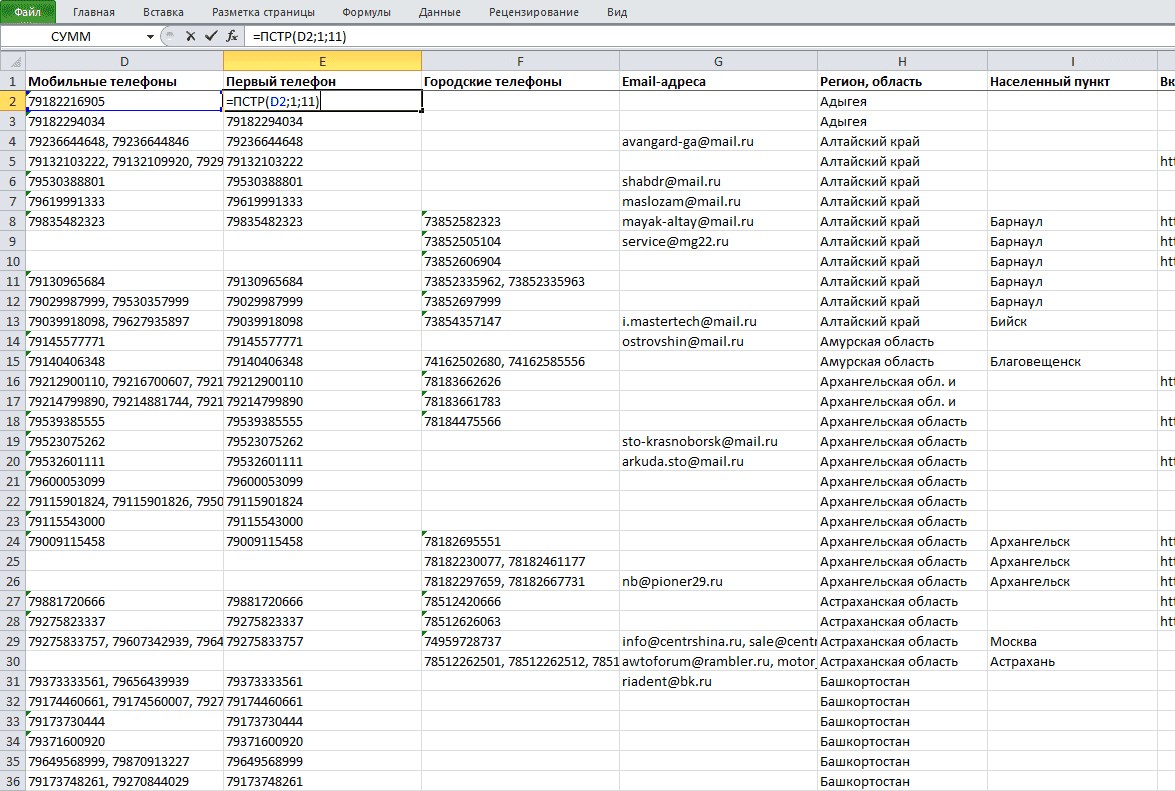Image resolution: width=1175 pixels, height=791 pixels.
Task: Open the Вид ribbon tab
Action: pyautogui.click(x=617, y=12)
